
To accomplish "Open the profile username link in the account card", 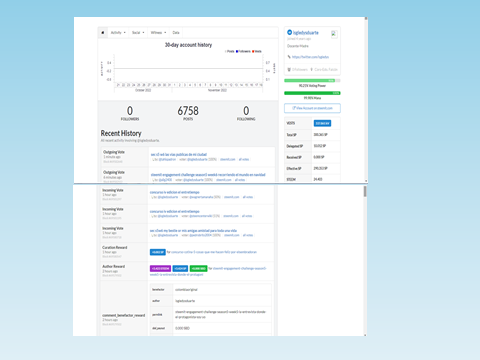I will click(x=306, y=33).
